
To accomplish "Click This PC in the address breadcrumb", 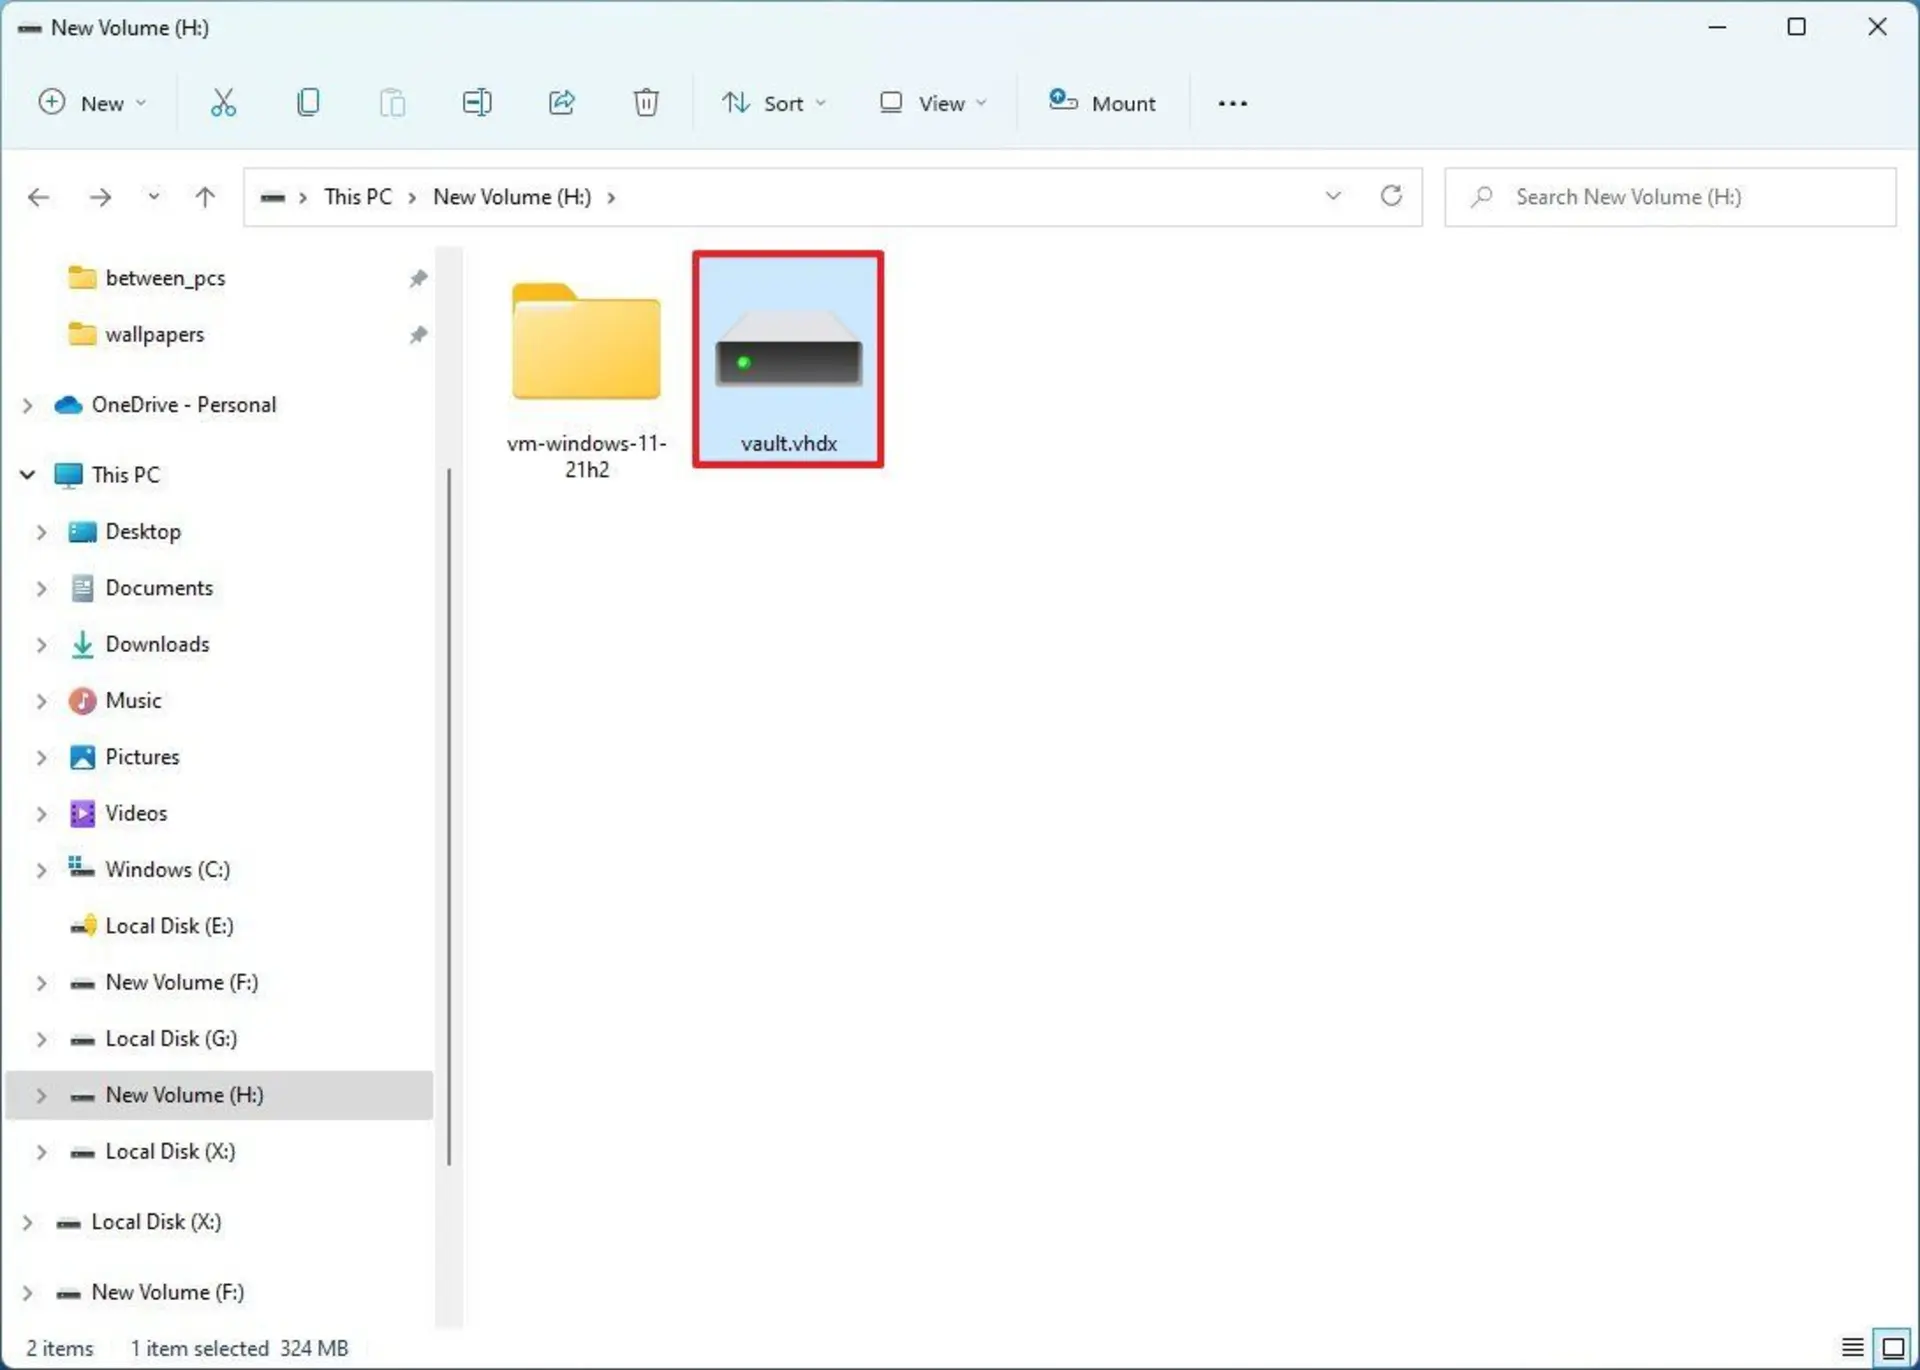I will pos(357,197).
